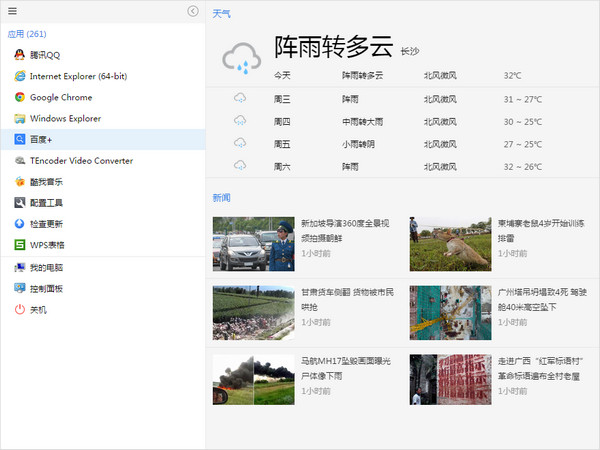Open the hamburger menu icon
Viewport: 600px width, 450px height.
click(x=12, y=11)
